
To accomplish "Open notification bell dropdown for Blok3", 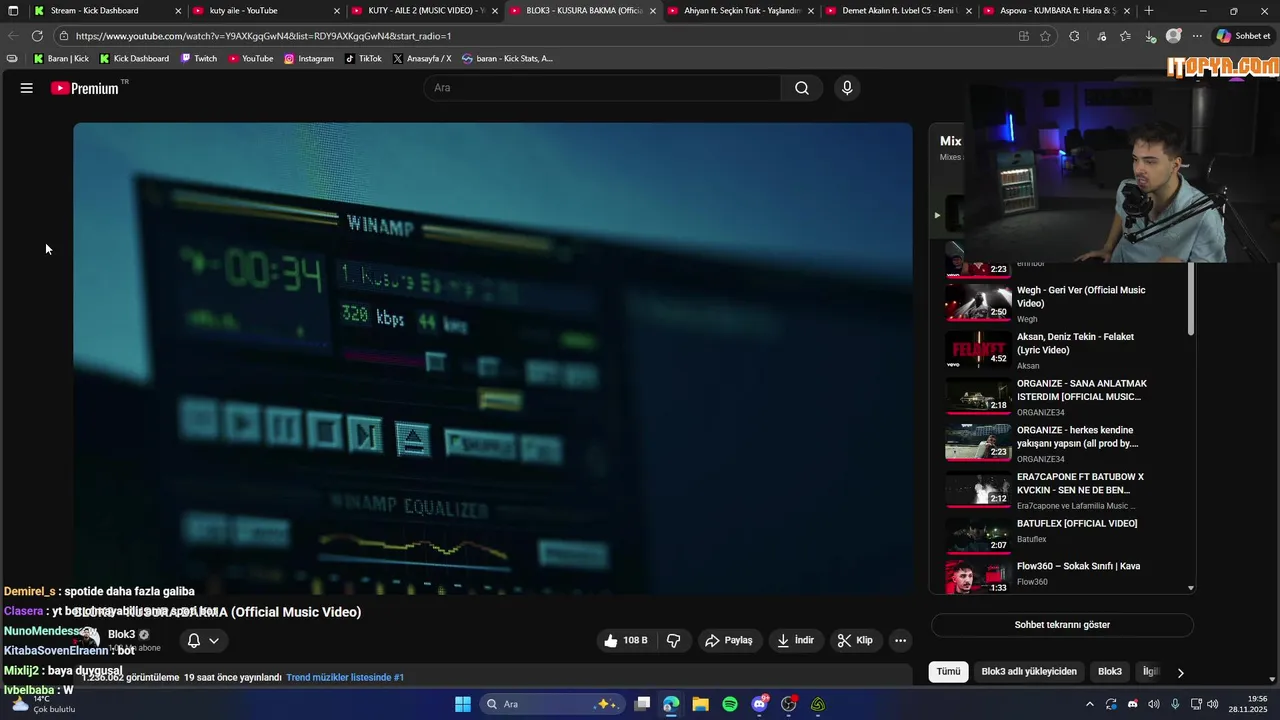I will click(202, 640).
